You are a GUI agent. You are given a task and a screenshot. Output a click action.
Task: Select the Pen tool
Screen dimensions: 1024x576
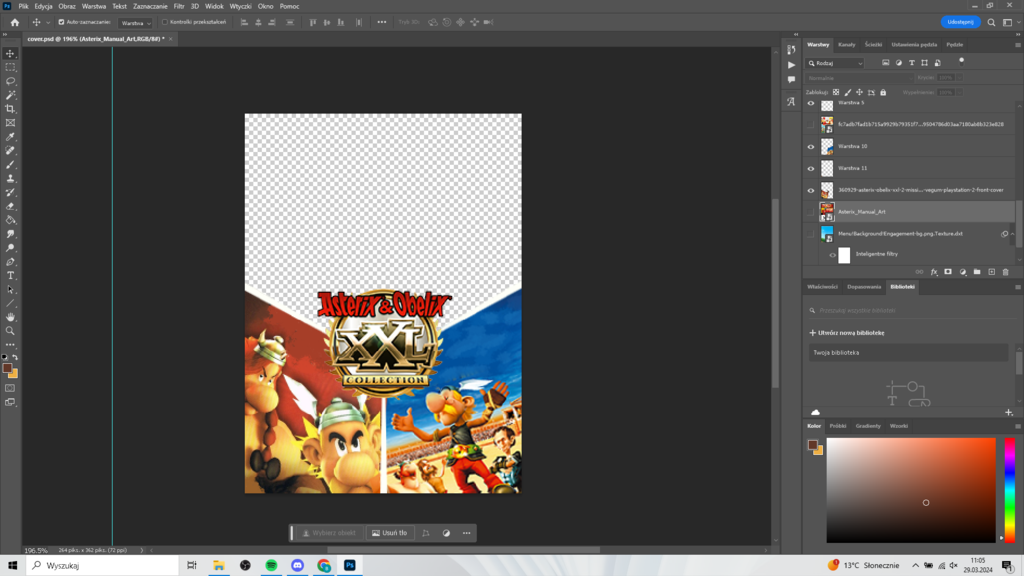[x=10, y=262]
